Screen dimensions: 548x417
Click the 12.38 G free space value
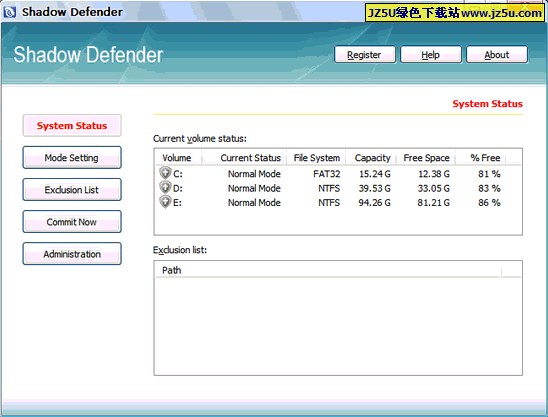click(x=434, y=174)
